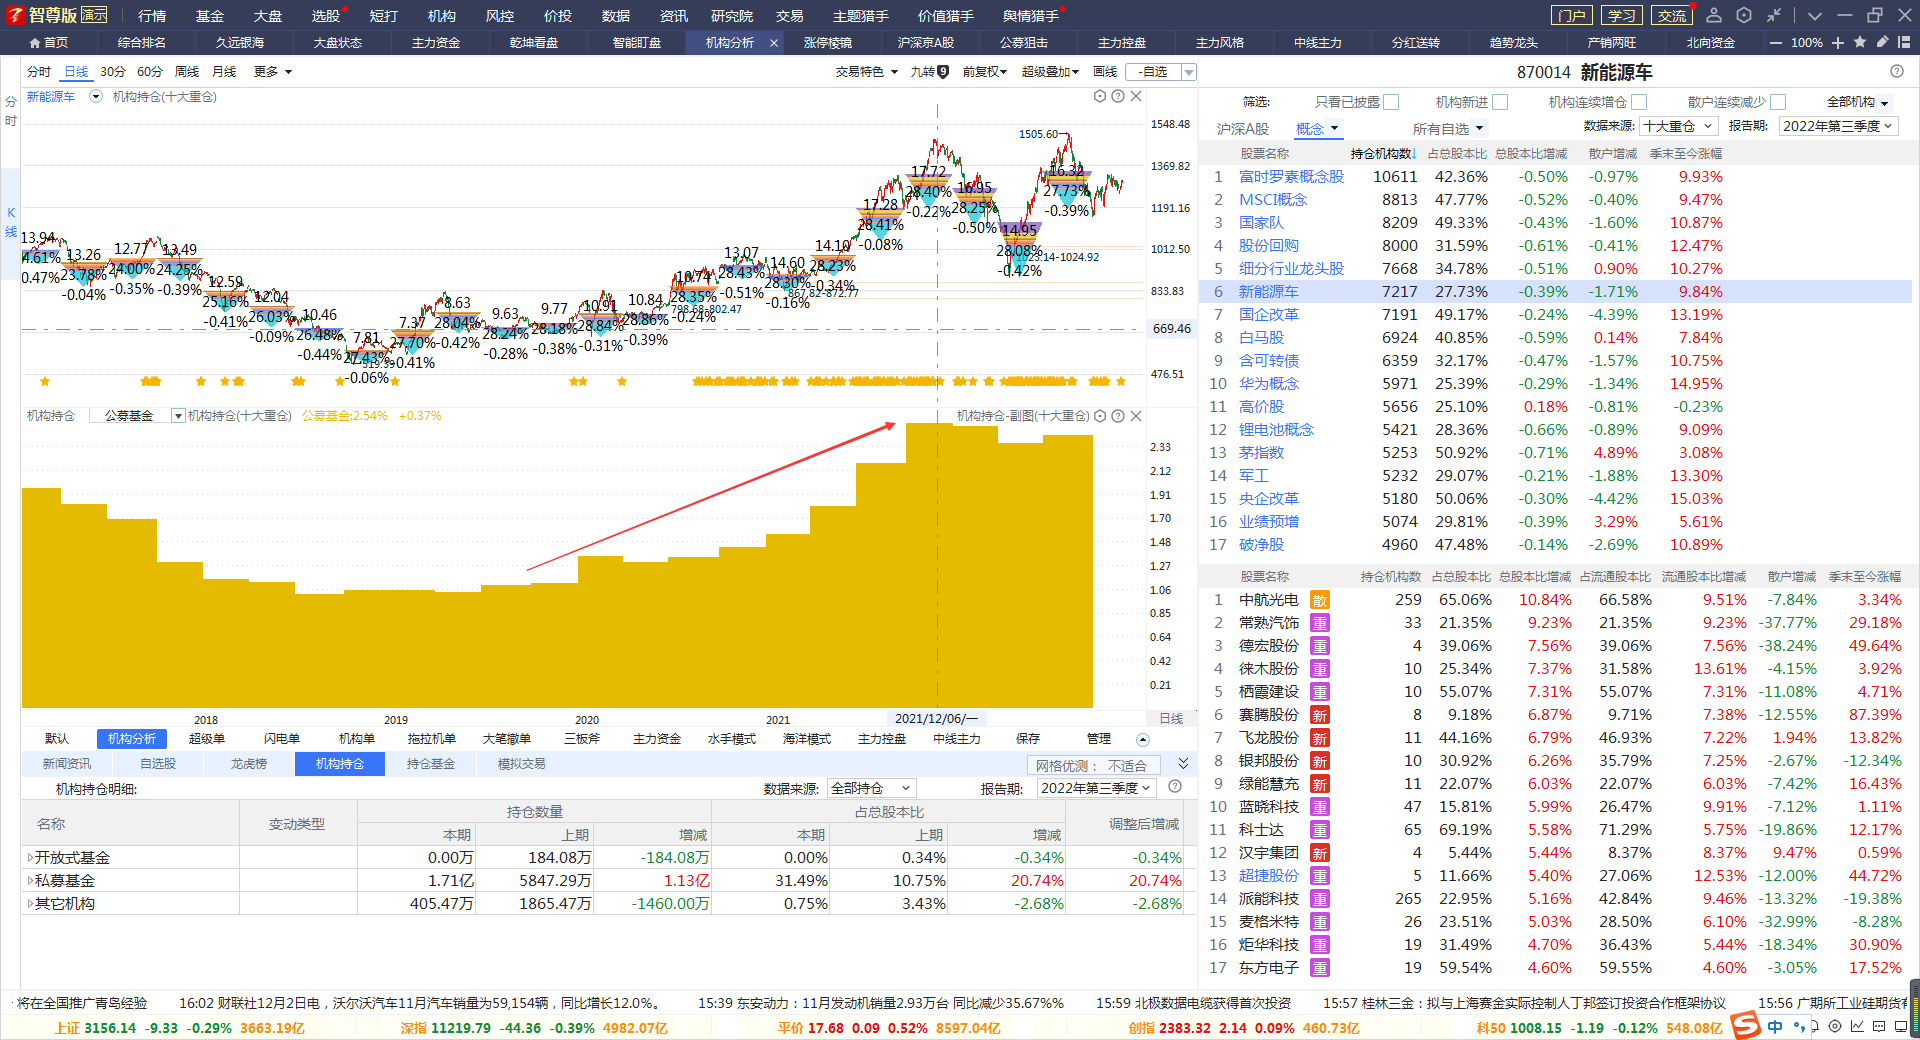1920x1040 pixels.
Task: Close the 机构分析 tab via its X
Action: (x=774, y=43)
